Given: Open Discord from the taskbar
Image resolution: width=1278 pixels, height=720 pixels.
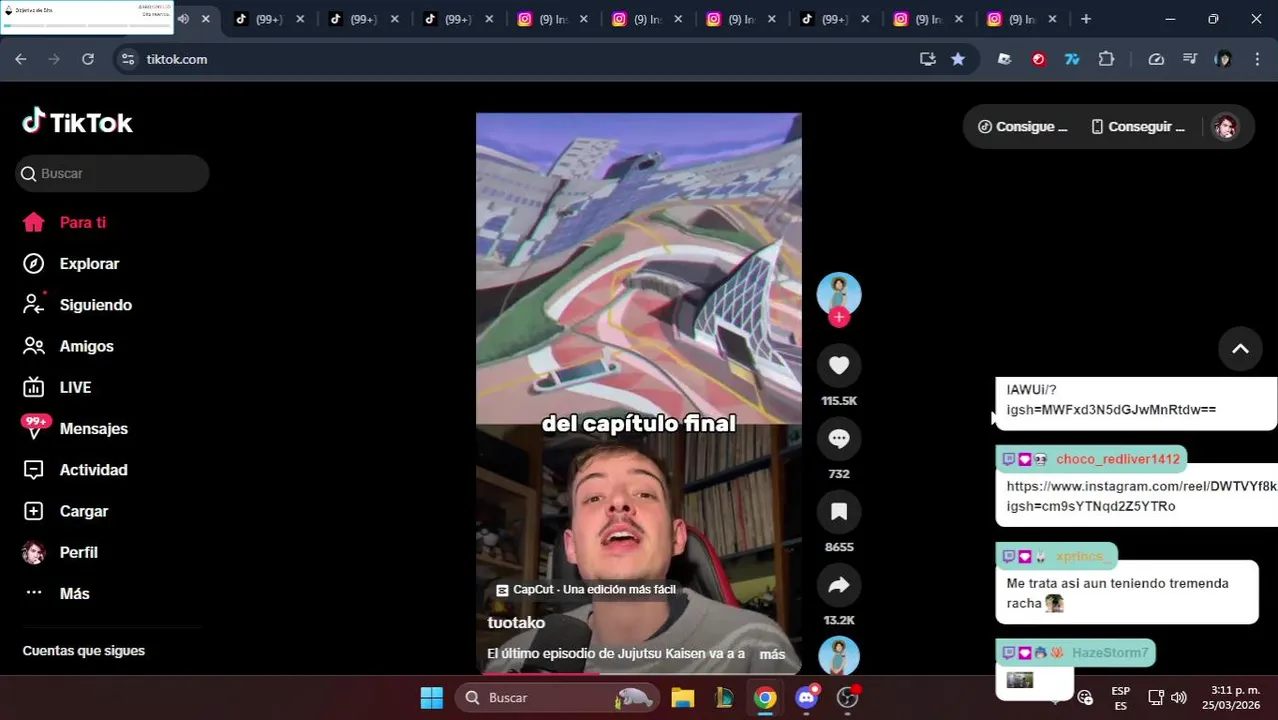Looking at the screenshot, I should [807, 698].
